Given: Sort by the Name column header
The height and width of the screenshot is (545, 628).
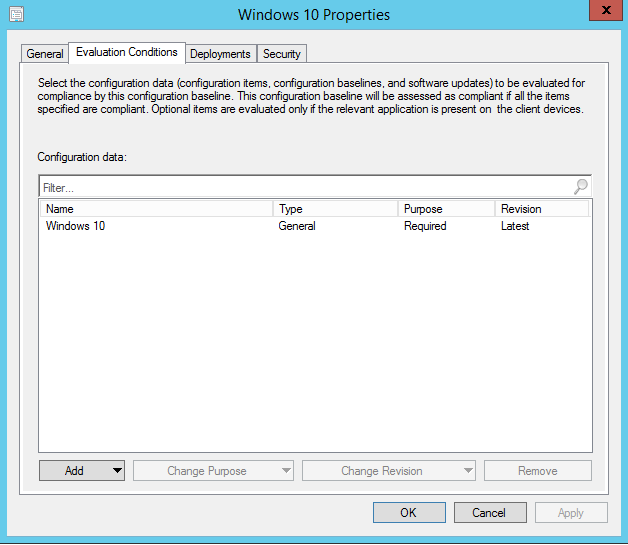Looking at the screenshot, I should (x=156, y=209).
